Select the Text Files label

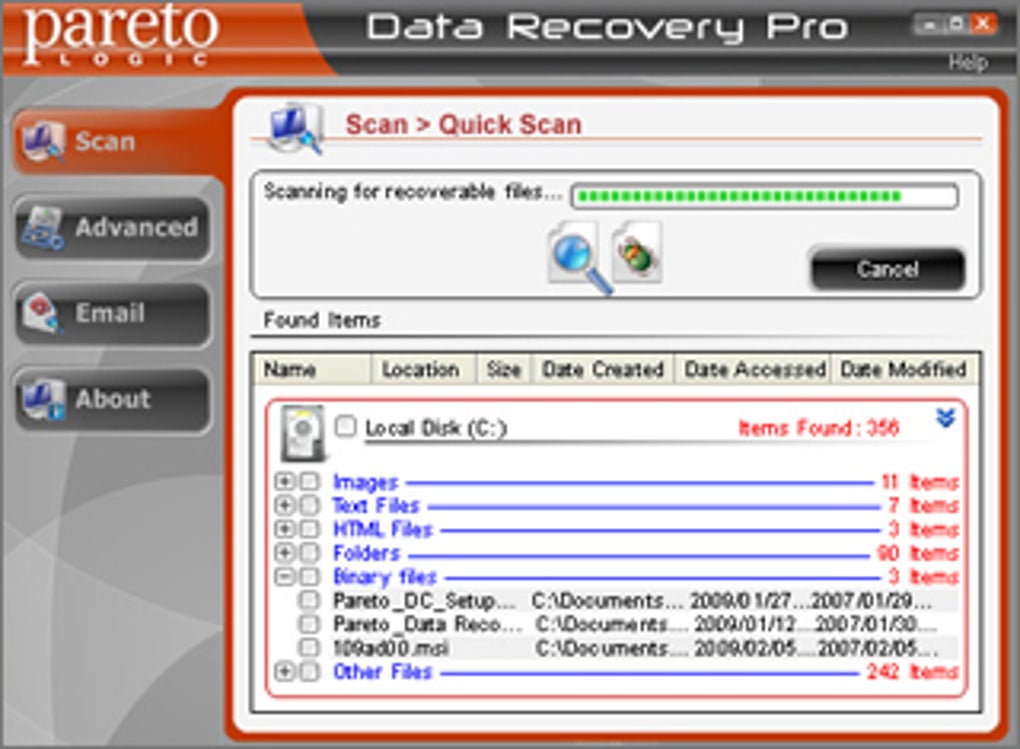tap(376, 506)
